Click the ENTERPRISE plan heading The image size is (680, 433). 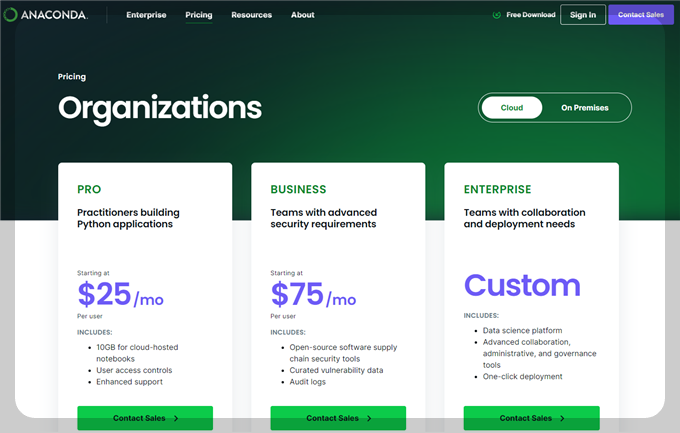(x=497, y=189)
